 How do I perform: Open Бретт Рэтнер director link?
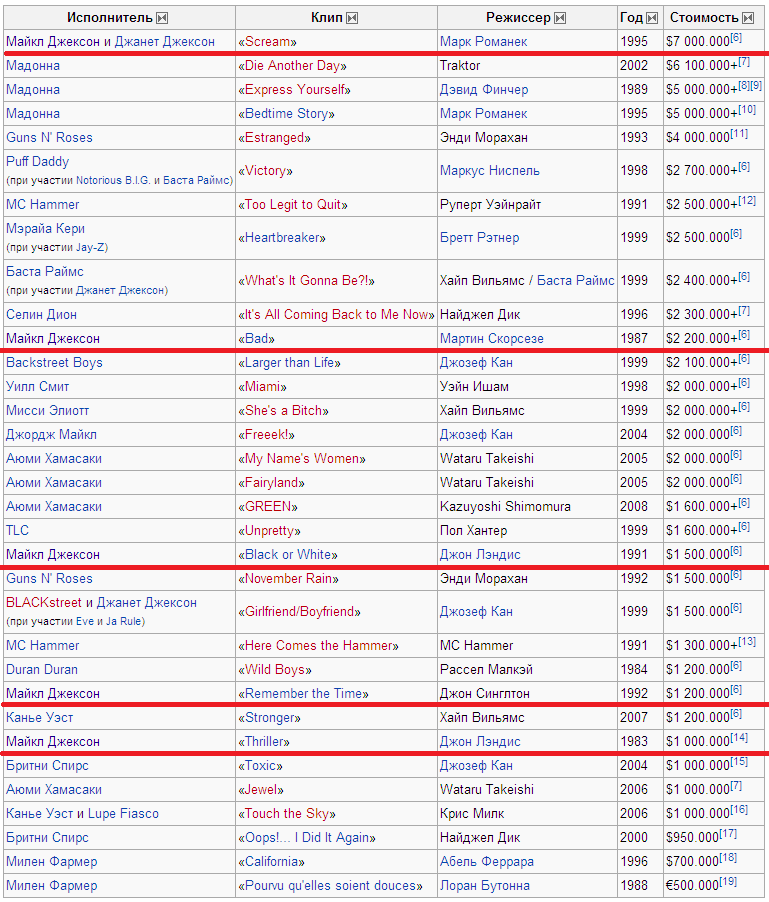point(479,238)
